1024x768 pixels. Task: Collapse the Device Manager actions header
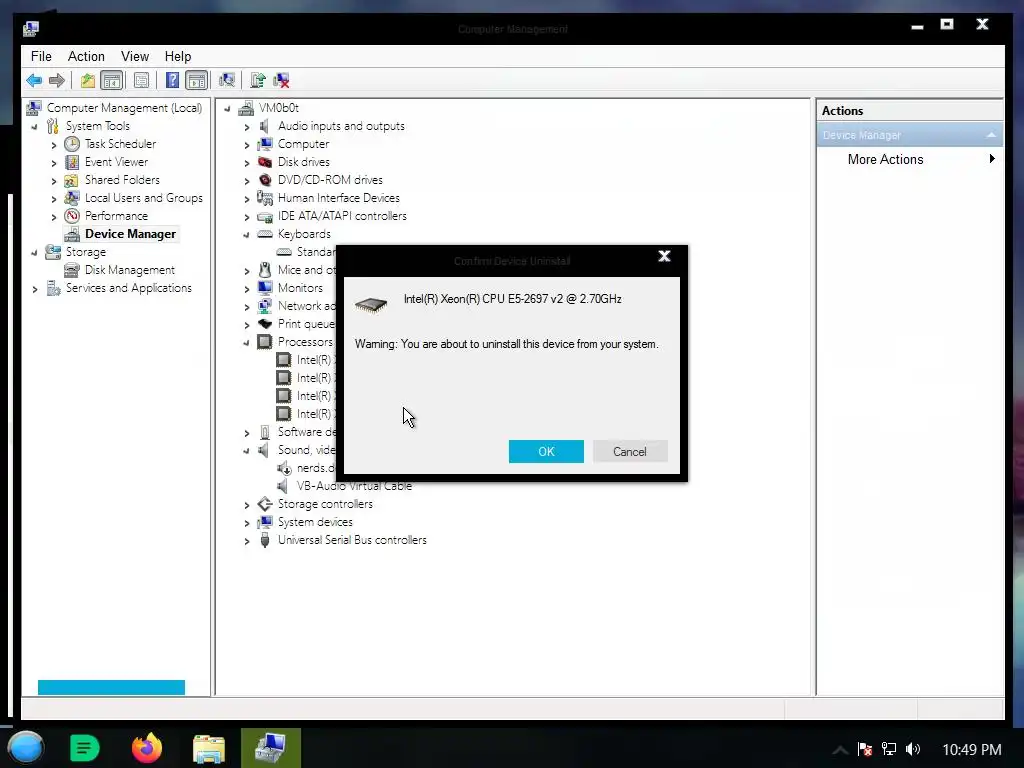[x=991, y=135]
